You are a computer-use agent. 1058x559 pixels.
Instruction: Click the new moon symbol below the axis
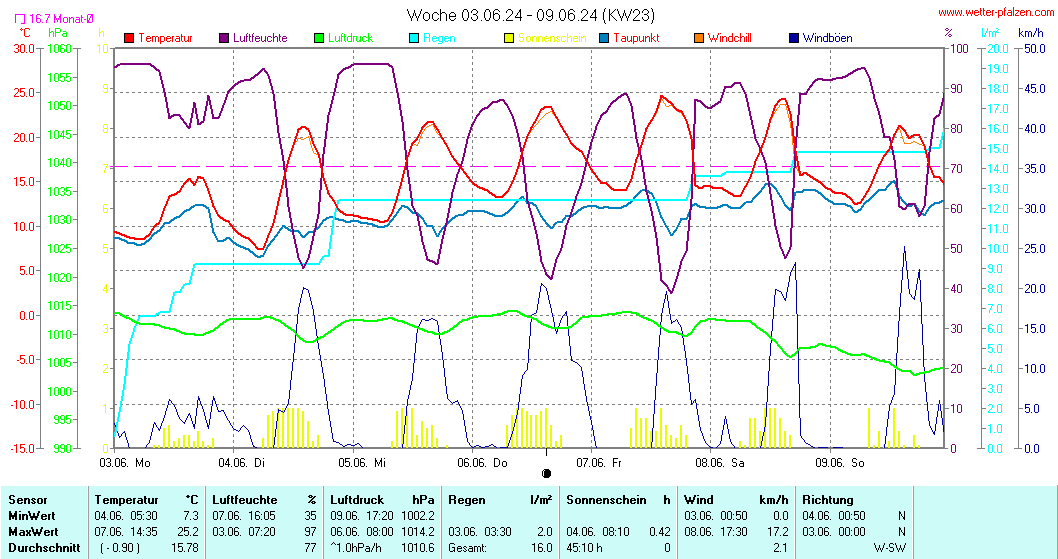click(546, 473)
